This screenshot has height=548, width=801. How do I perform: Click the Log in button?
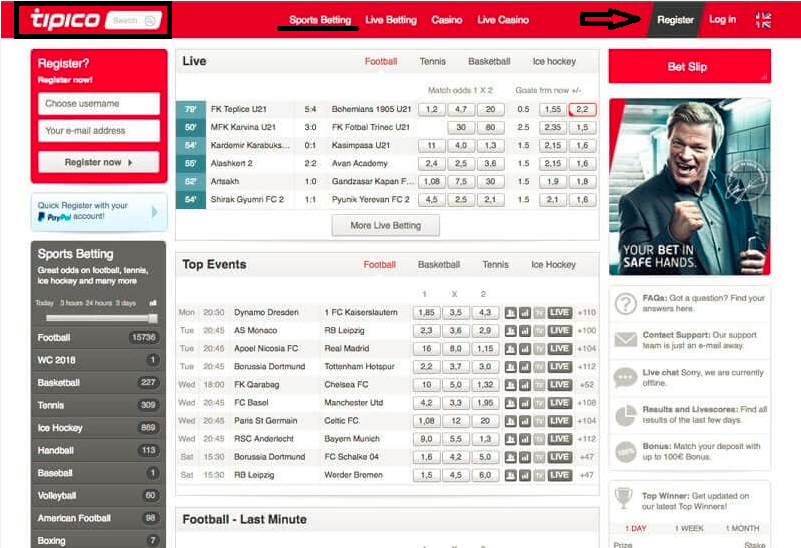click(722, 19)
